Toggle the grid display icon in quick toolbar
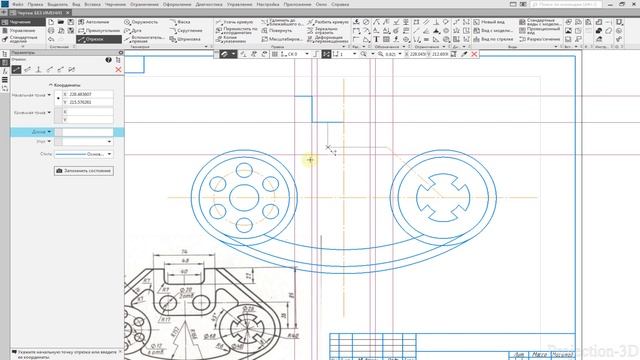 pos(275,54)
